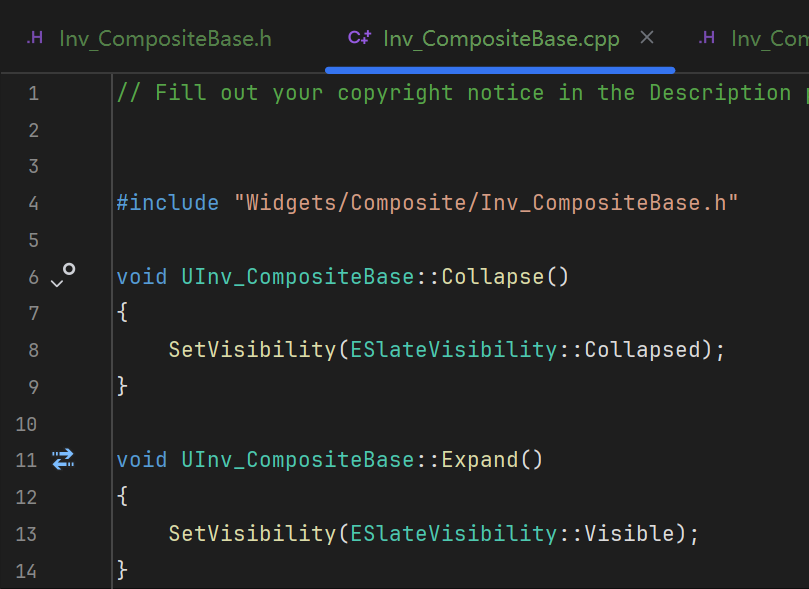Click the include path Inv_CompositeBase.h string

click(x=486, y=203)
